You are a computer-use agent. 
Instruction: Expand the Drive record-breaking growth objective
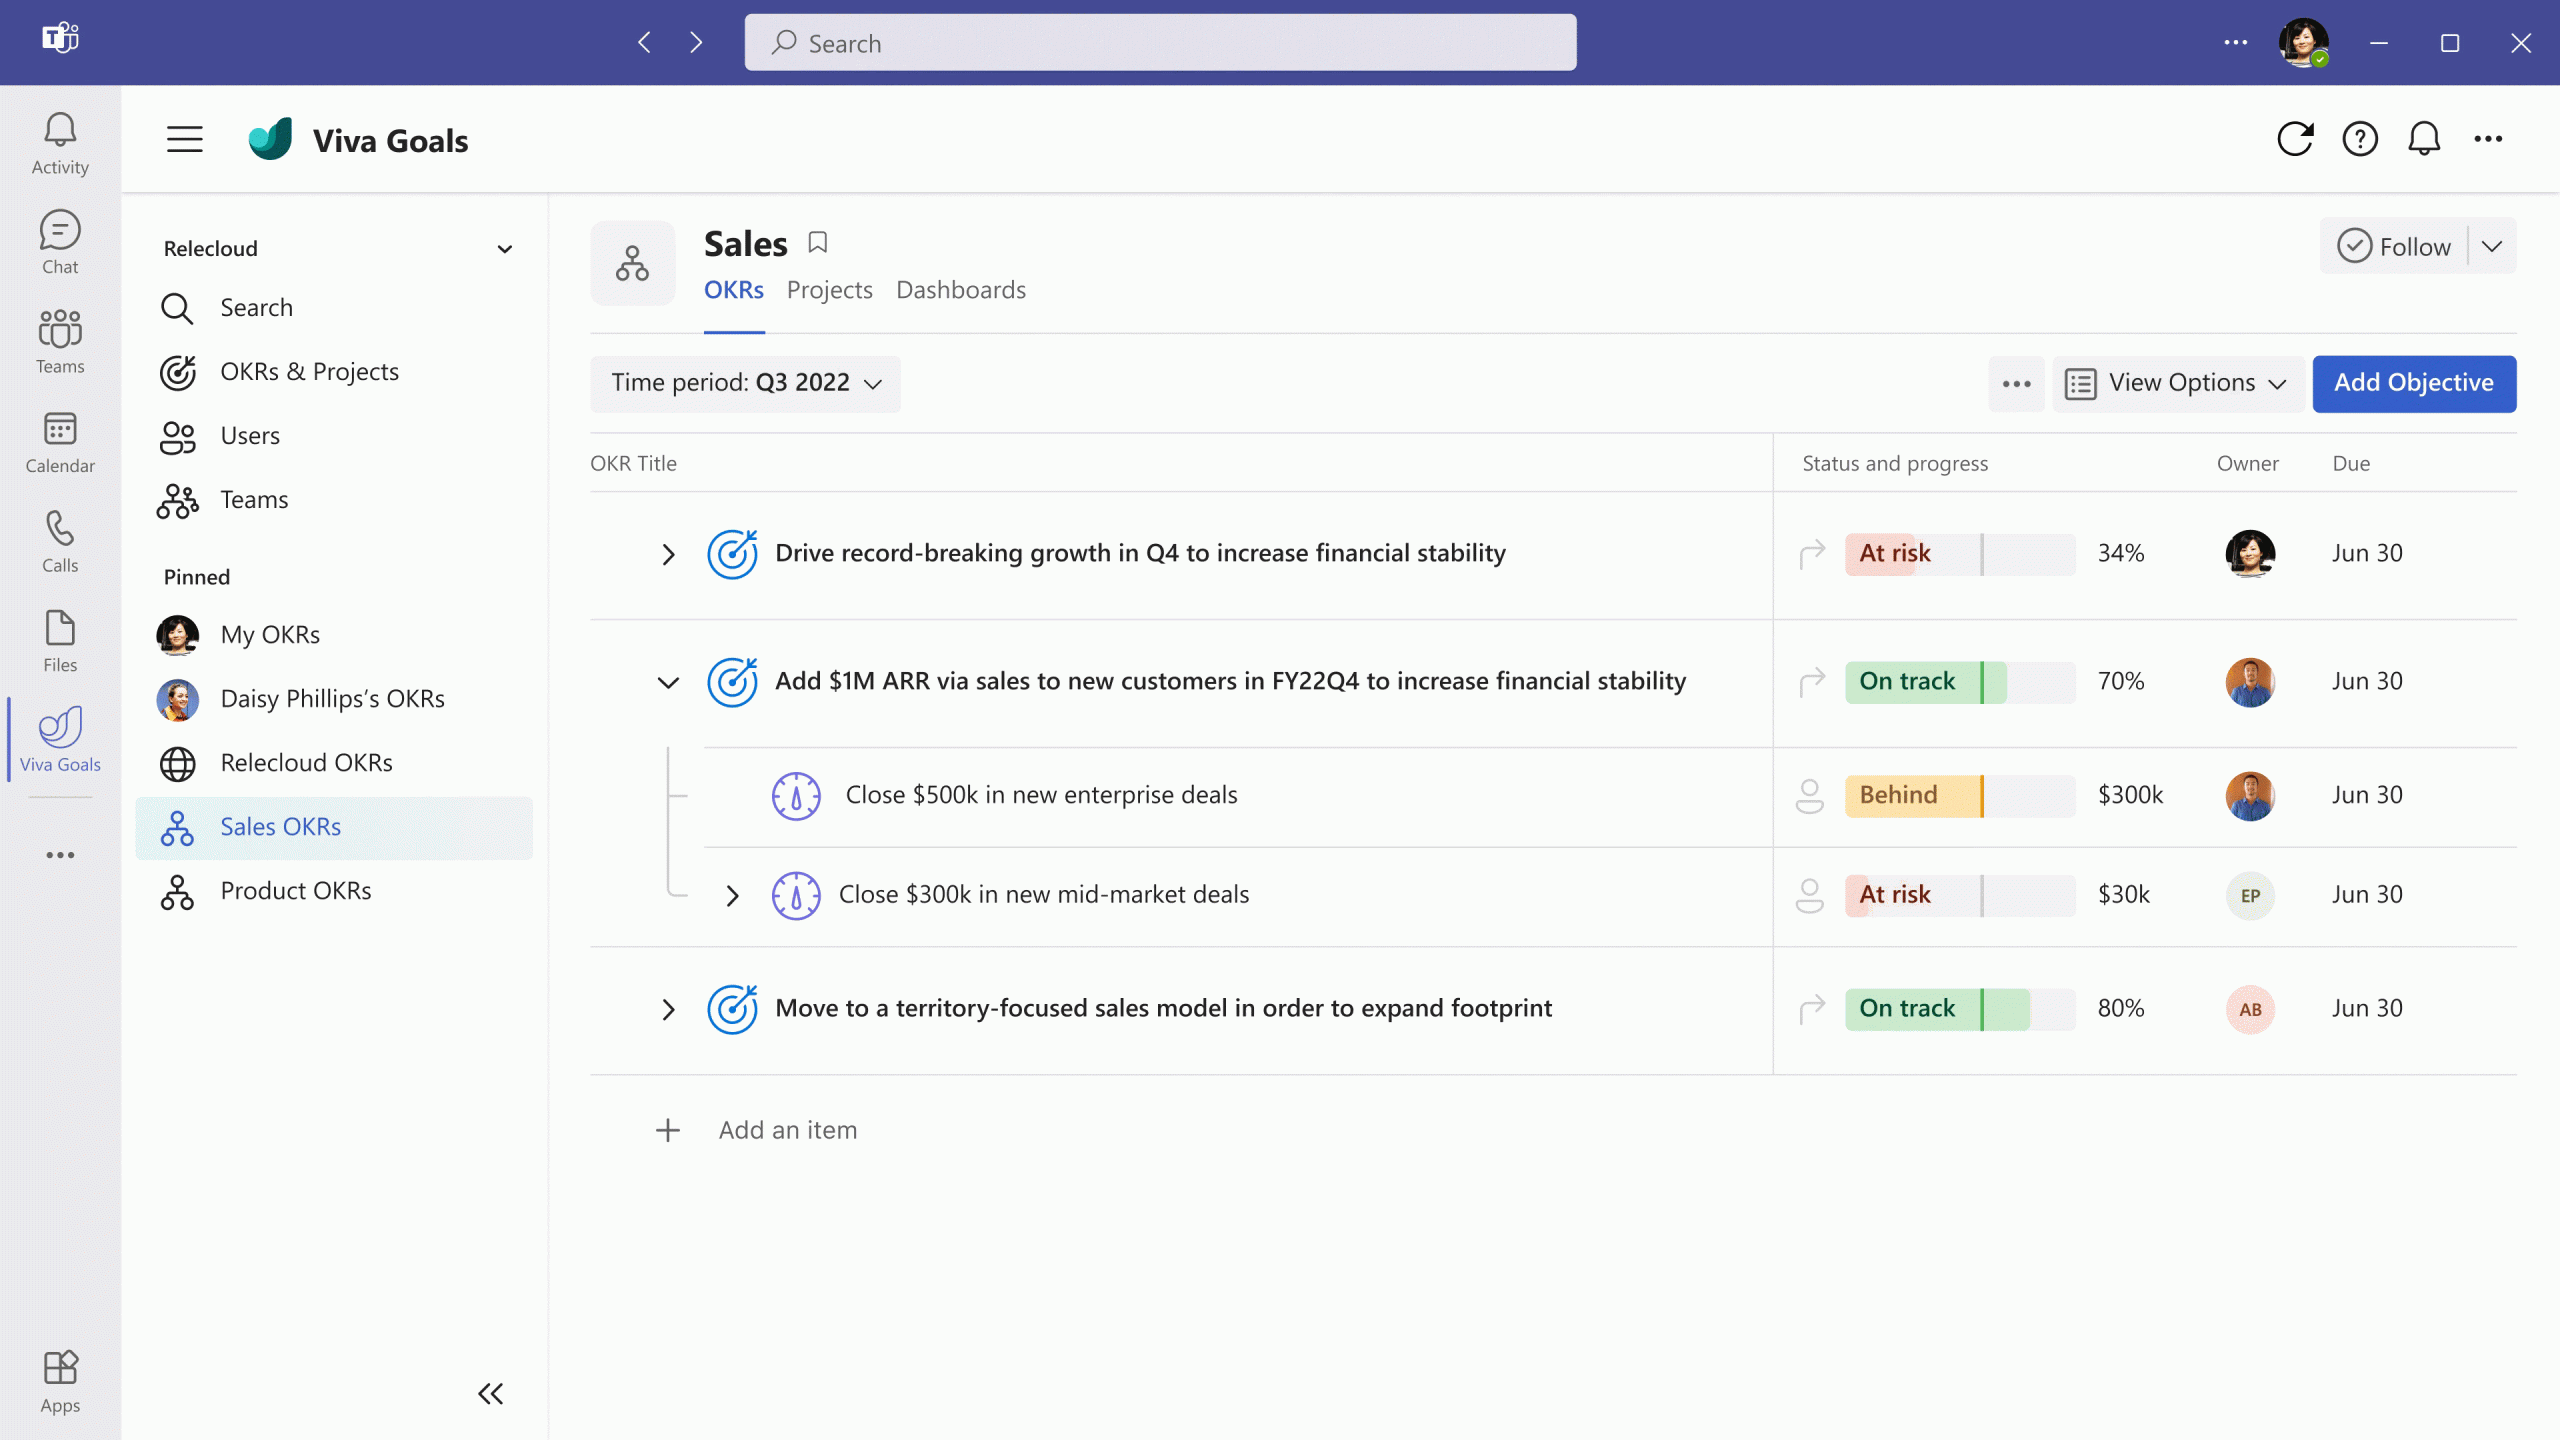668,554
